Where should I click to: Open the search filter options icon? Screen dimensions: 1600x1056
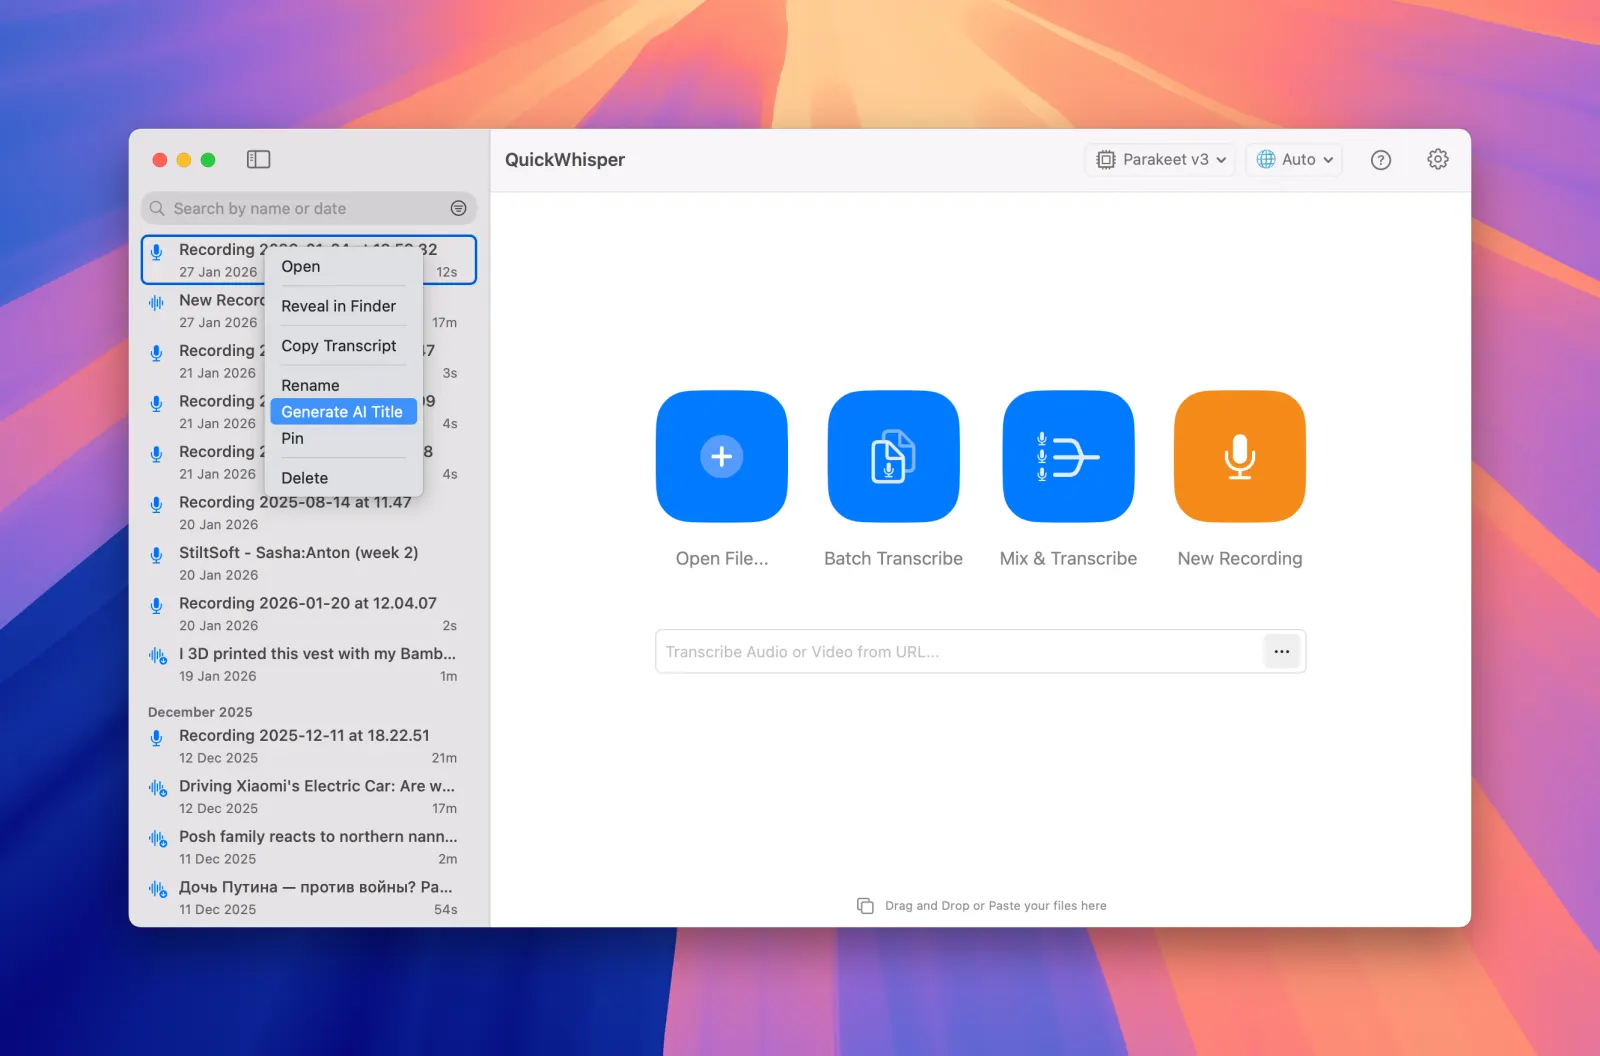click(458, 208)
